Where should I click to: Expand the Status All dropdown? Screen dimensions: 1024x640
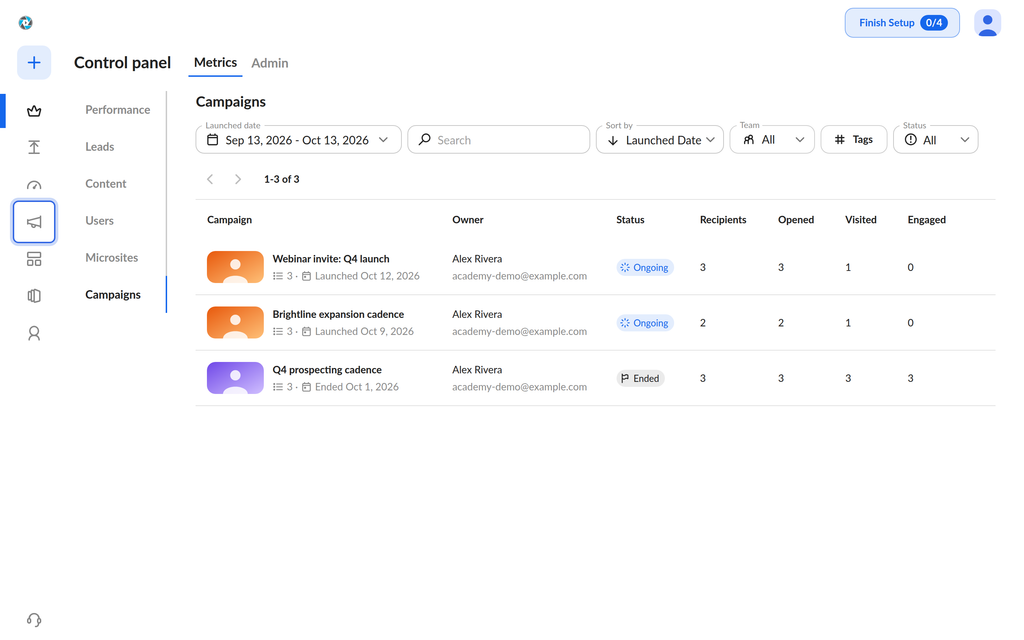click(x=936, y=140)
